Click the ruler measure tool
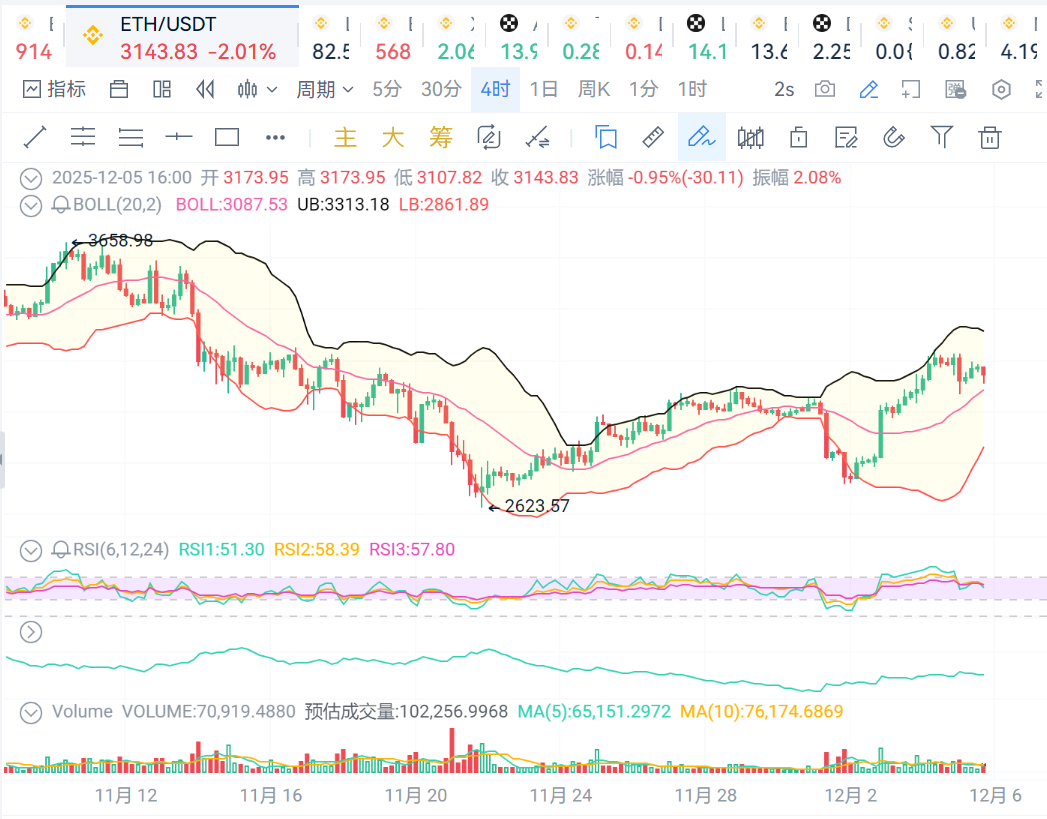 pyautogui.click(x=653, y=137)
